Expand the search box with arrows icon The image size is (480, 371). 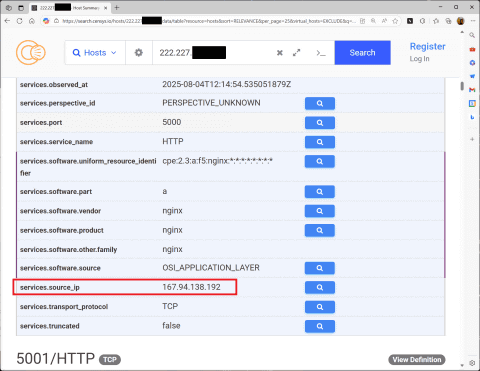point(296,53)
